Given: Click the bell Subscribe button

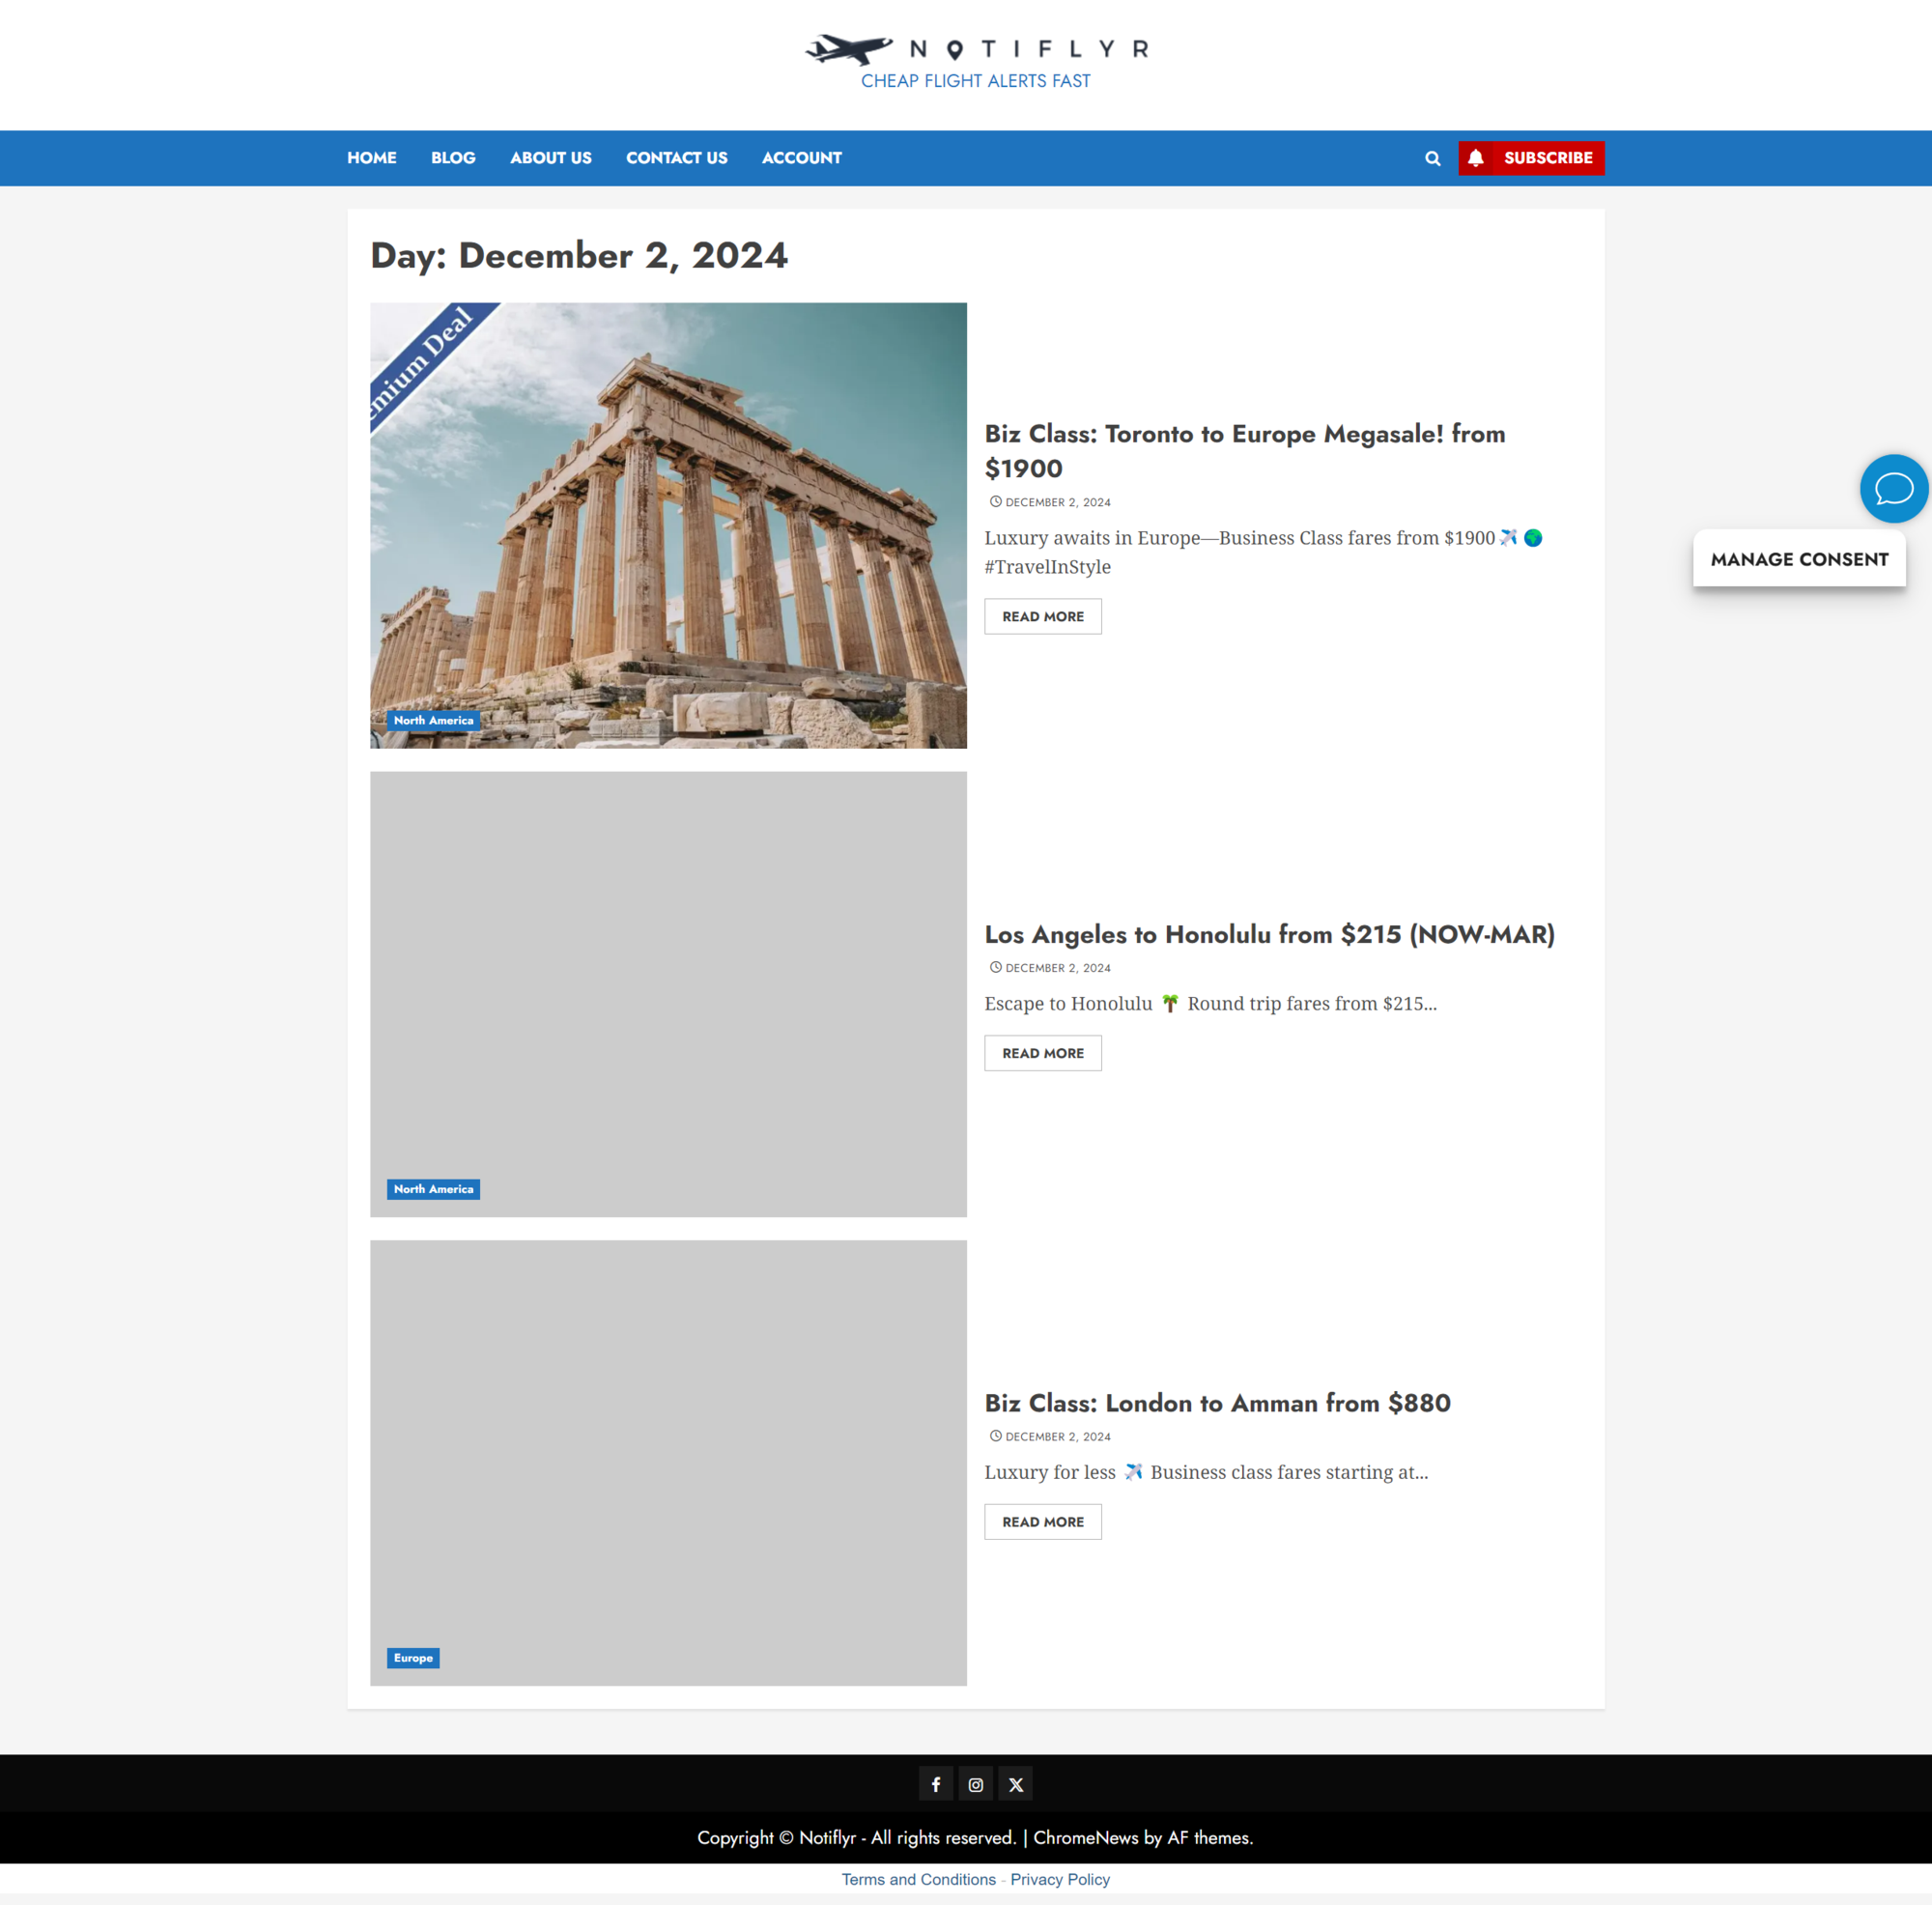Looking at the screenshot, I should click(1530, 158).
